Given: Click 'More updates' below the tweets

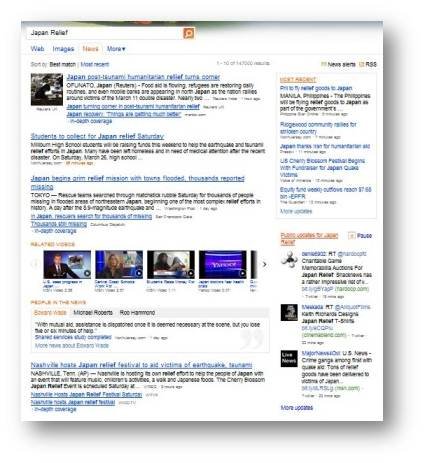Looking at the screenshot, I should click(297, 408).
